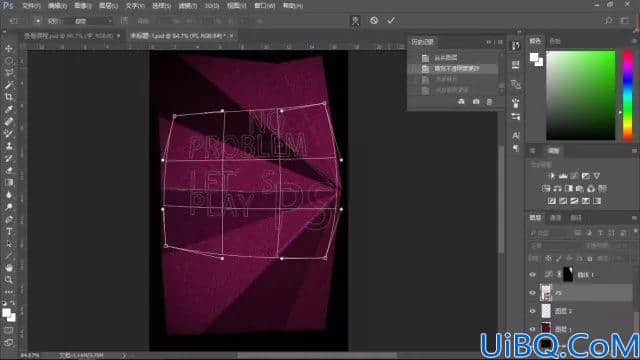This screenshot has height=360, width=640.
Task: Hide the top masked adjustment layer
Action: click(x=532, y=275)
